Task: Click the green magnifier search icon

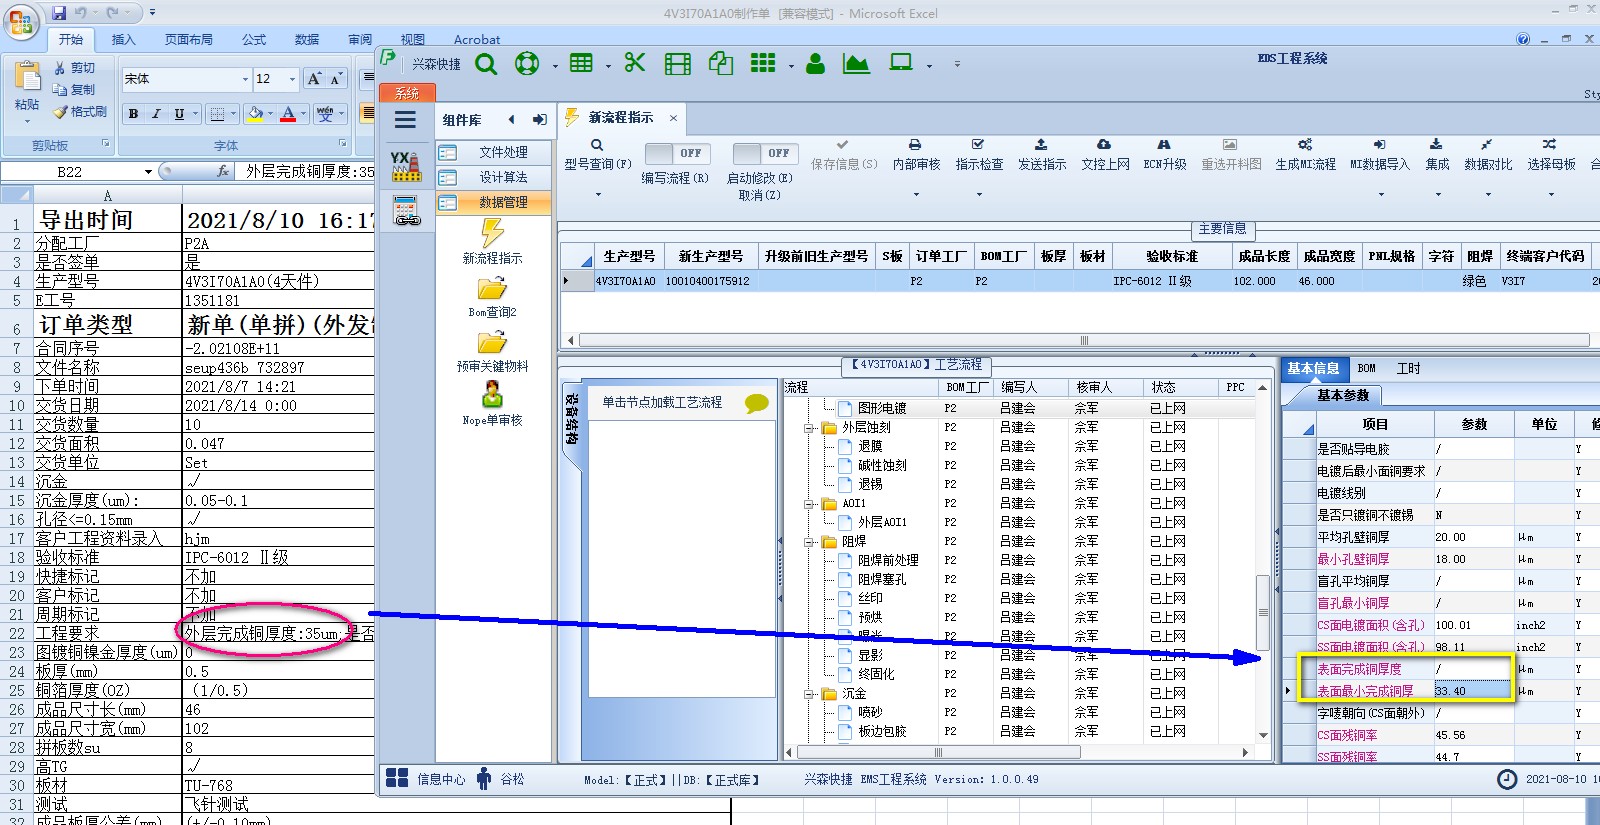Action: (x=486, y=64)
